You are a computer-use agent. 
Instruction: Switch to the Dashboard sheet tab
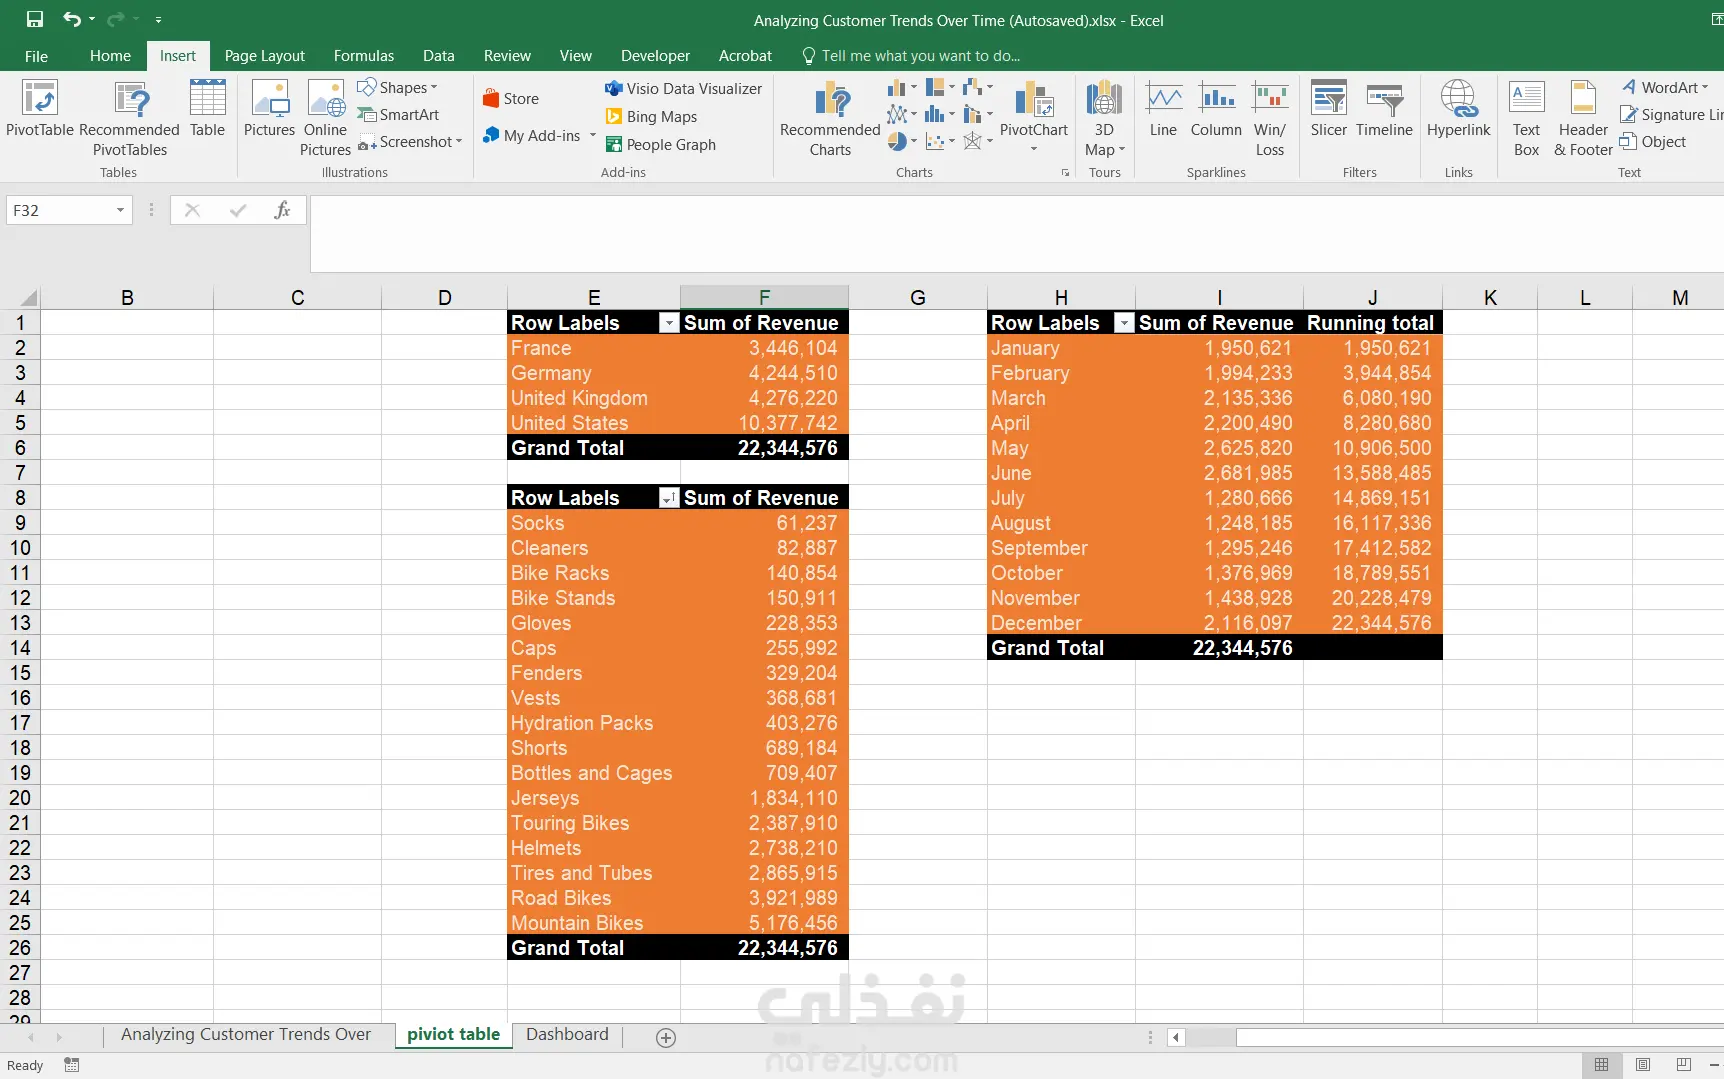[567, 1035]
